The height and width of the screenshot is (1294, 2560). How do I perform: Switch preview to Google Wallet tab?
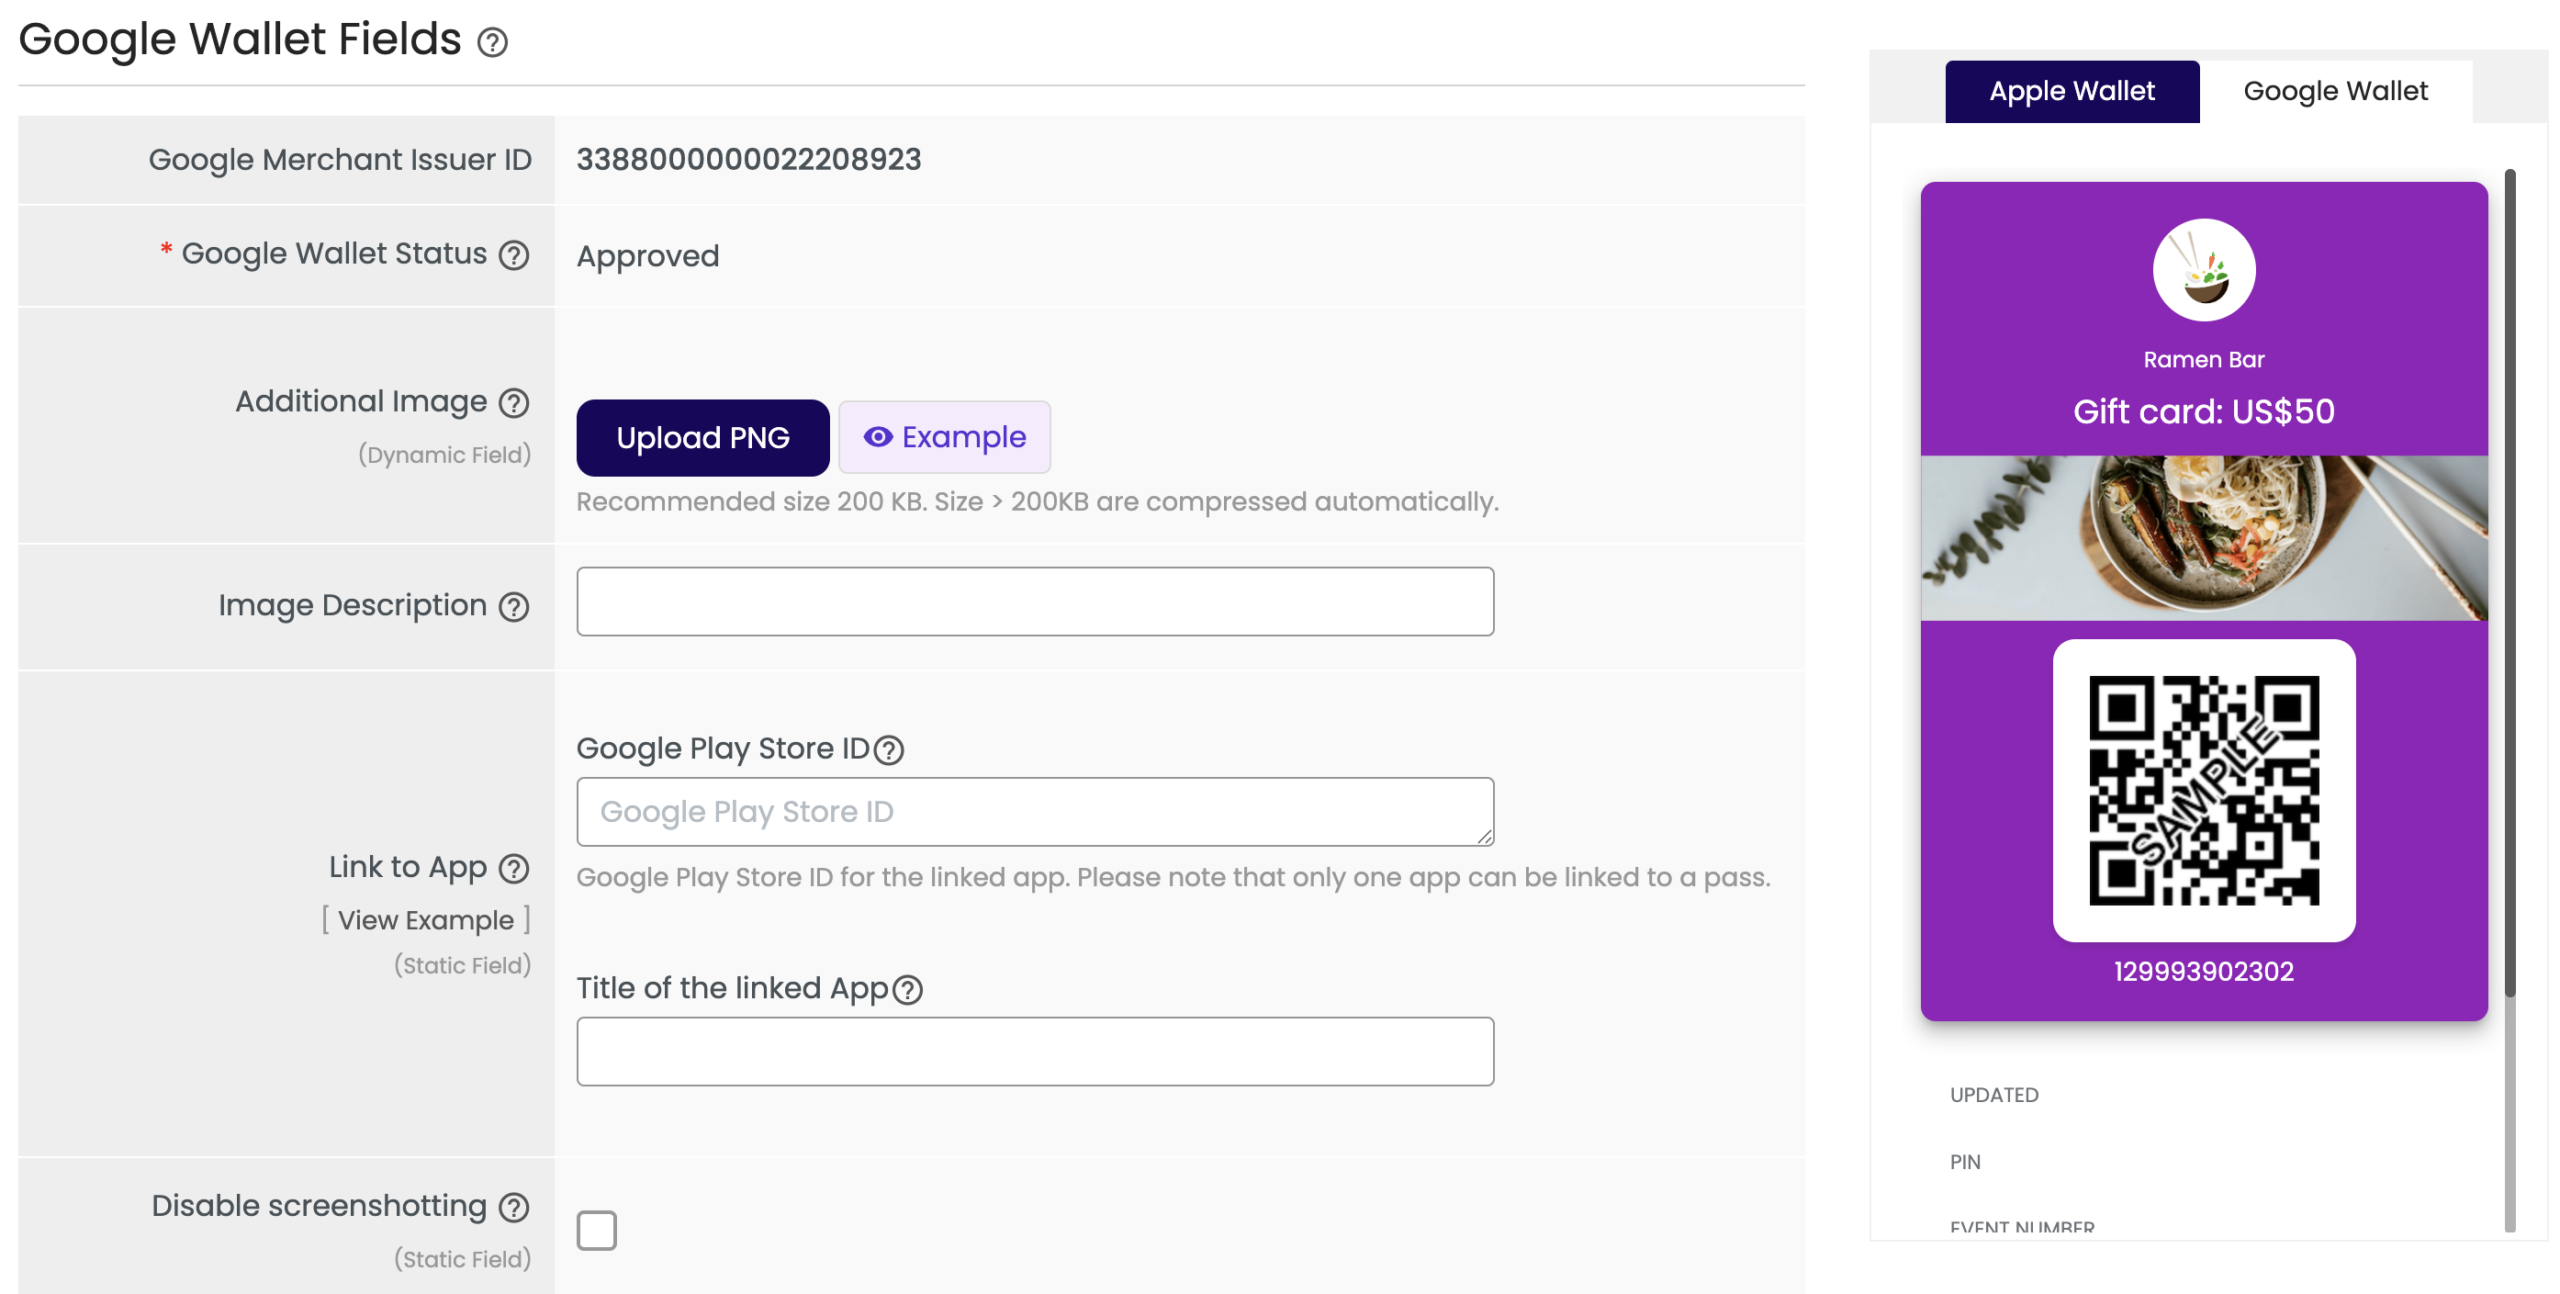click(2334, 92)
